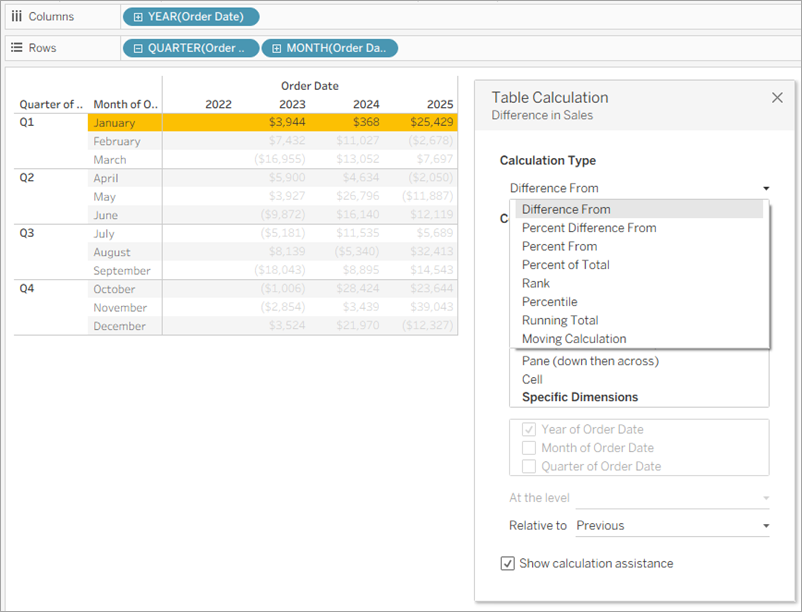802x612 pixels.
Task: Pick Percent of Total calculation type
Action: point(566,265)
